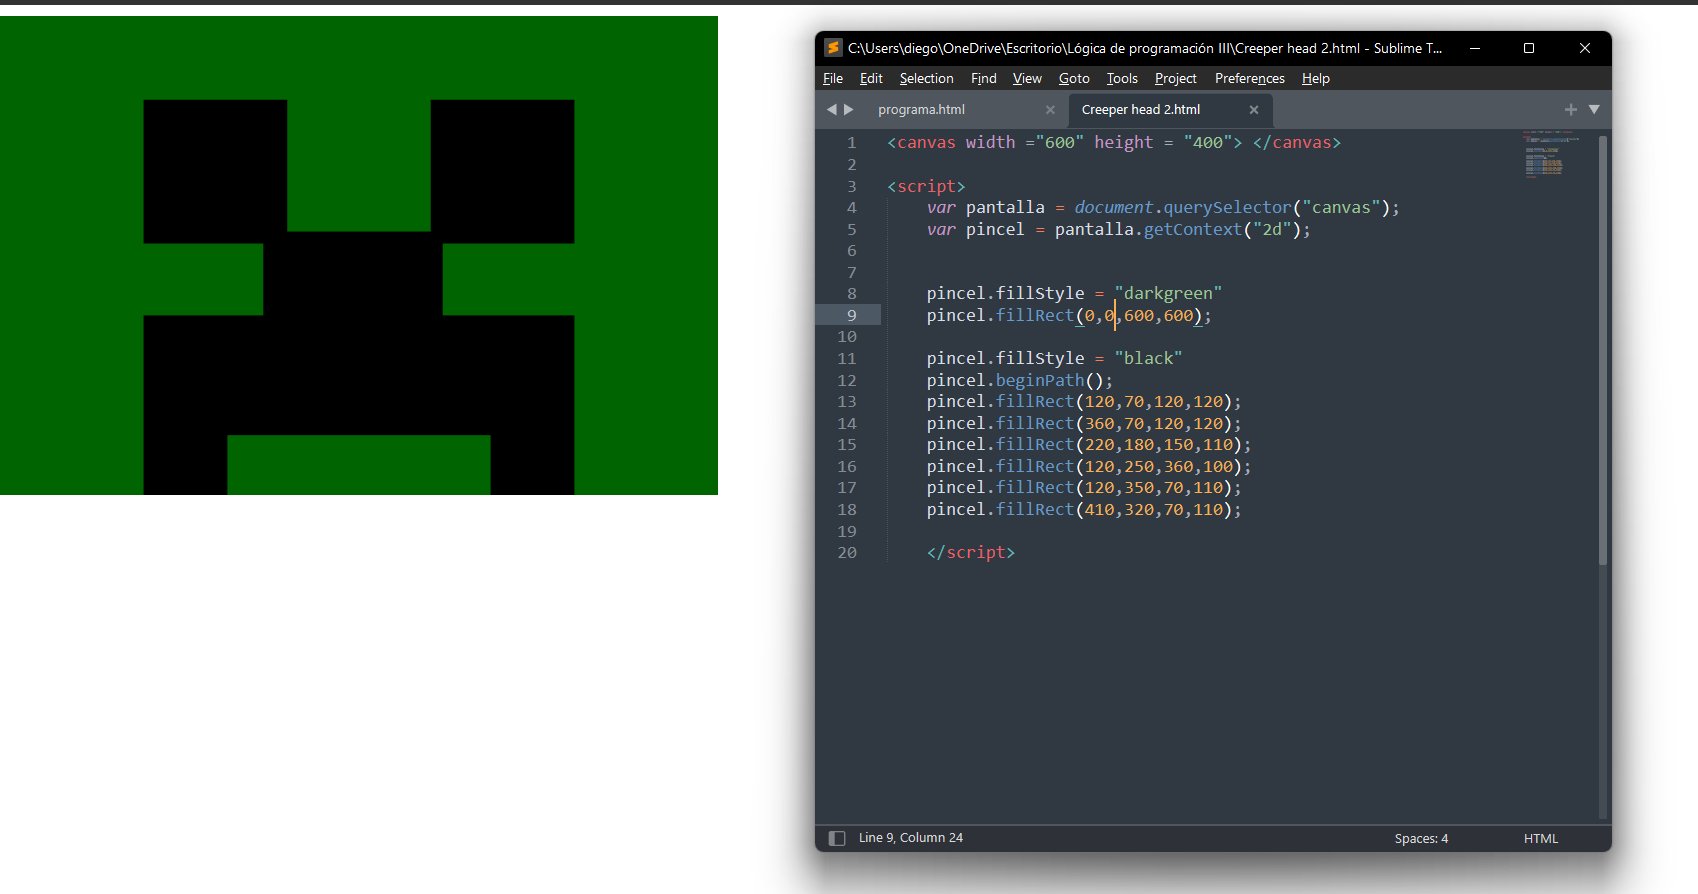Click line number 13 in the gutter
1698x894 pixels.
click(x=847, y=402)
